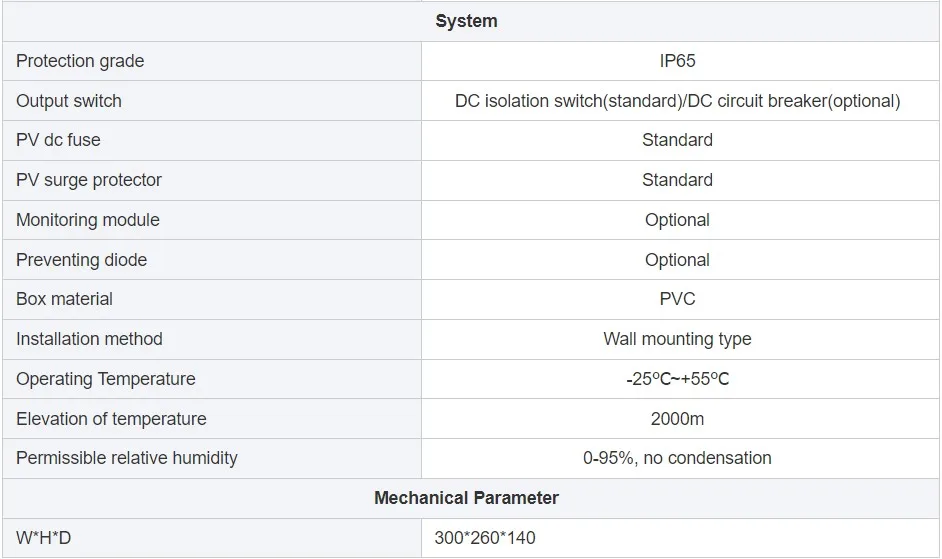Screen dimensions: 942x559
Task: Select the Permissible relative humidity label
Action: point(127,458)
